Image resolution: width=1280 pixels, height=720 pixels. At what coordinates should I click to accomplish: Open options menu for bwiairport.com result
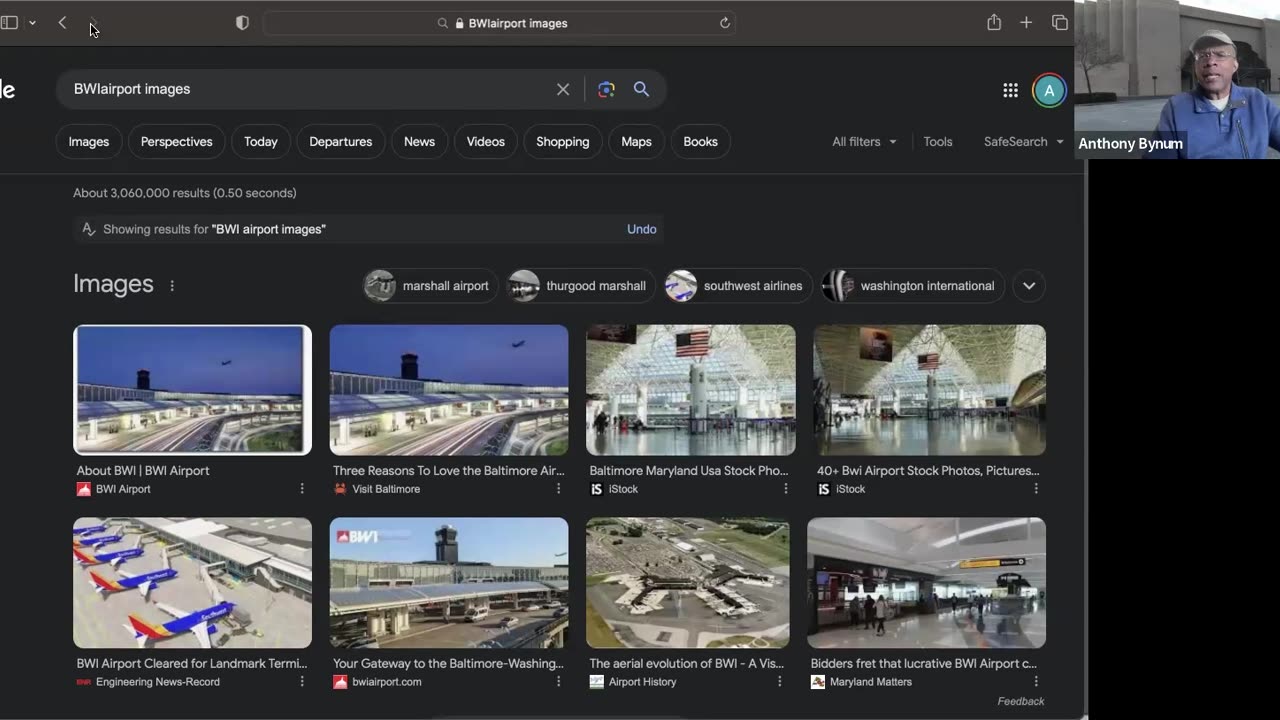tap(558, 682)
